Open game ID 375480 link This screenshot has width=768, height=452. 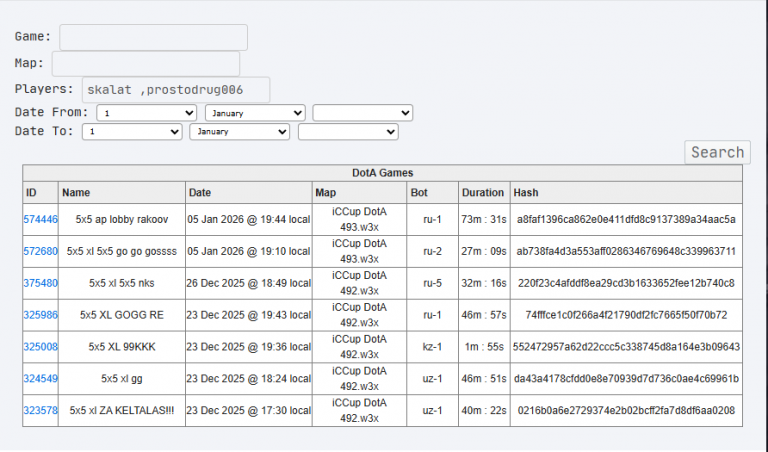(x=41, y=283)
